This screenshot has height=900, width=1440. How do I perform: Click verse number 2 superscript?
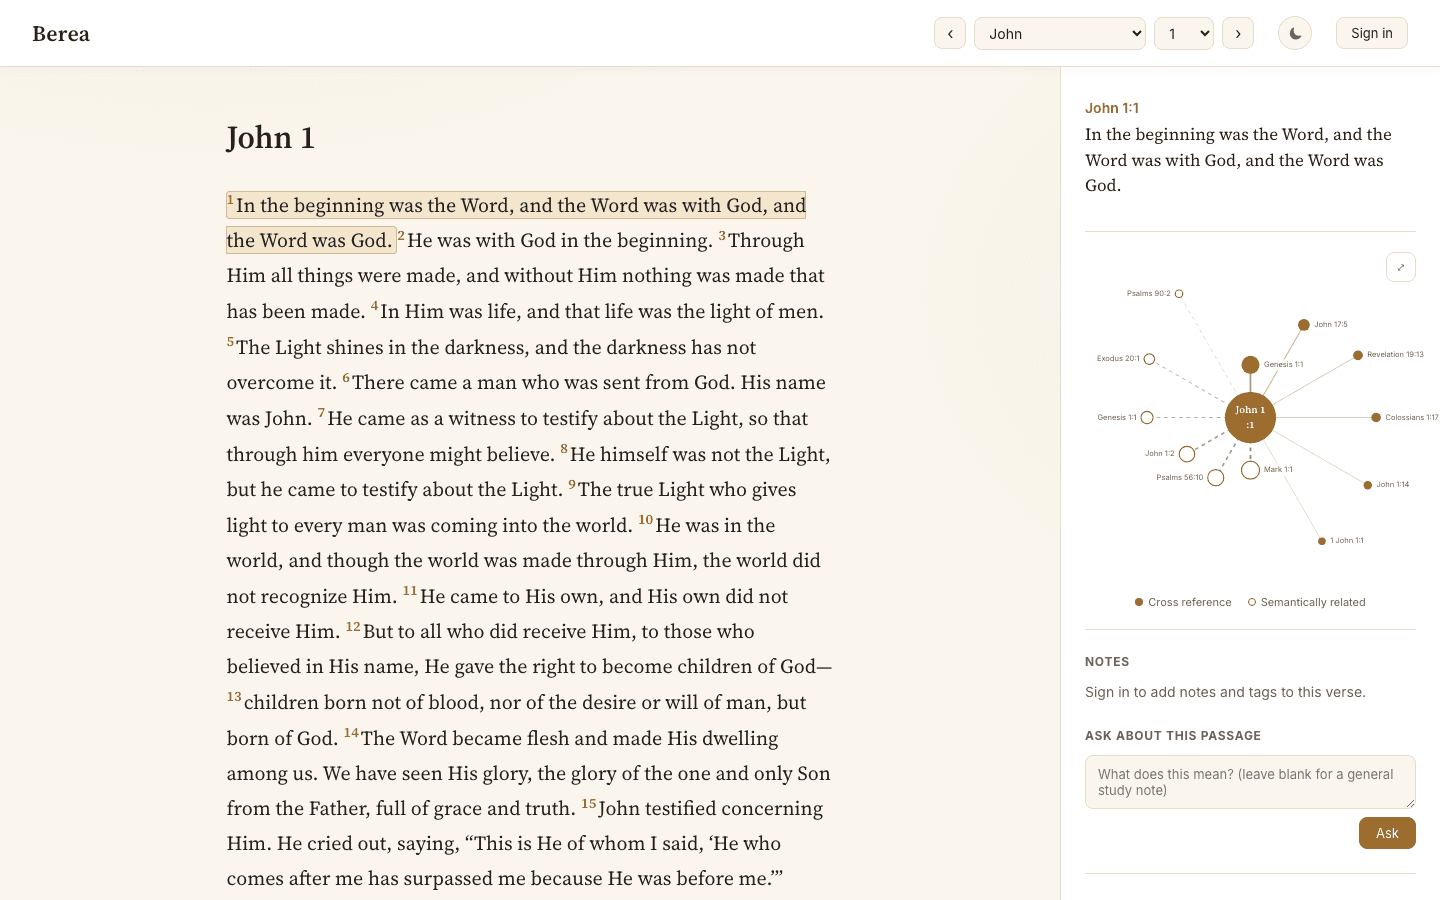coord(401,236)
